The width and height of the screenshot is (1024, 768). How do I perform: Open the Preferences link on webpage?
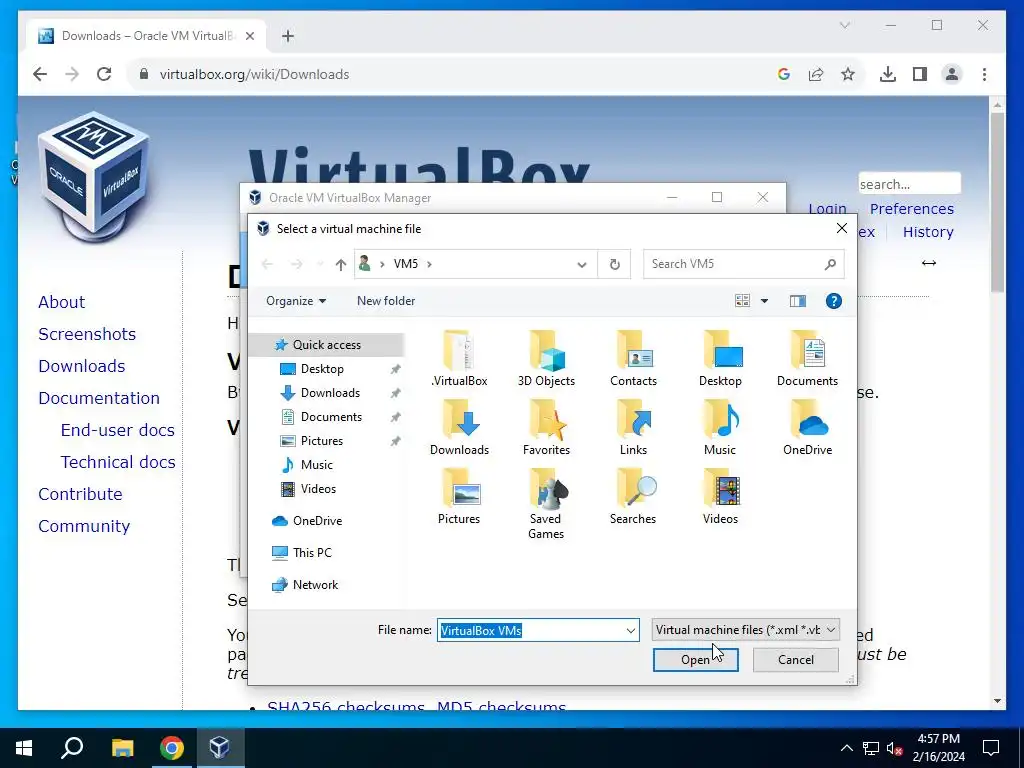[x=912, y=209]
